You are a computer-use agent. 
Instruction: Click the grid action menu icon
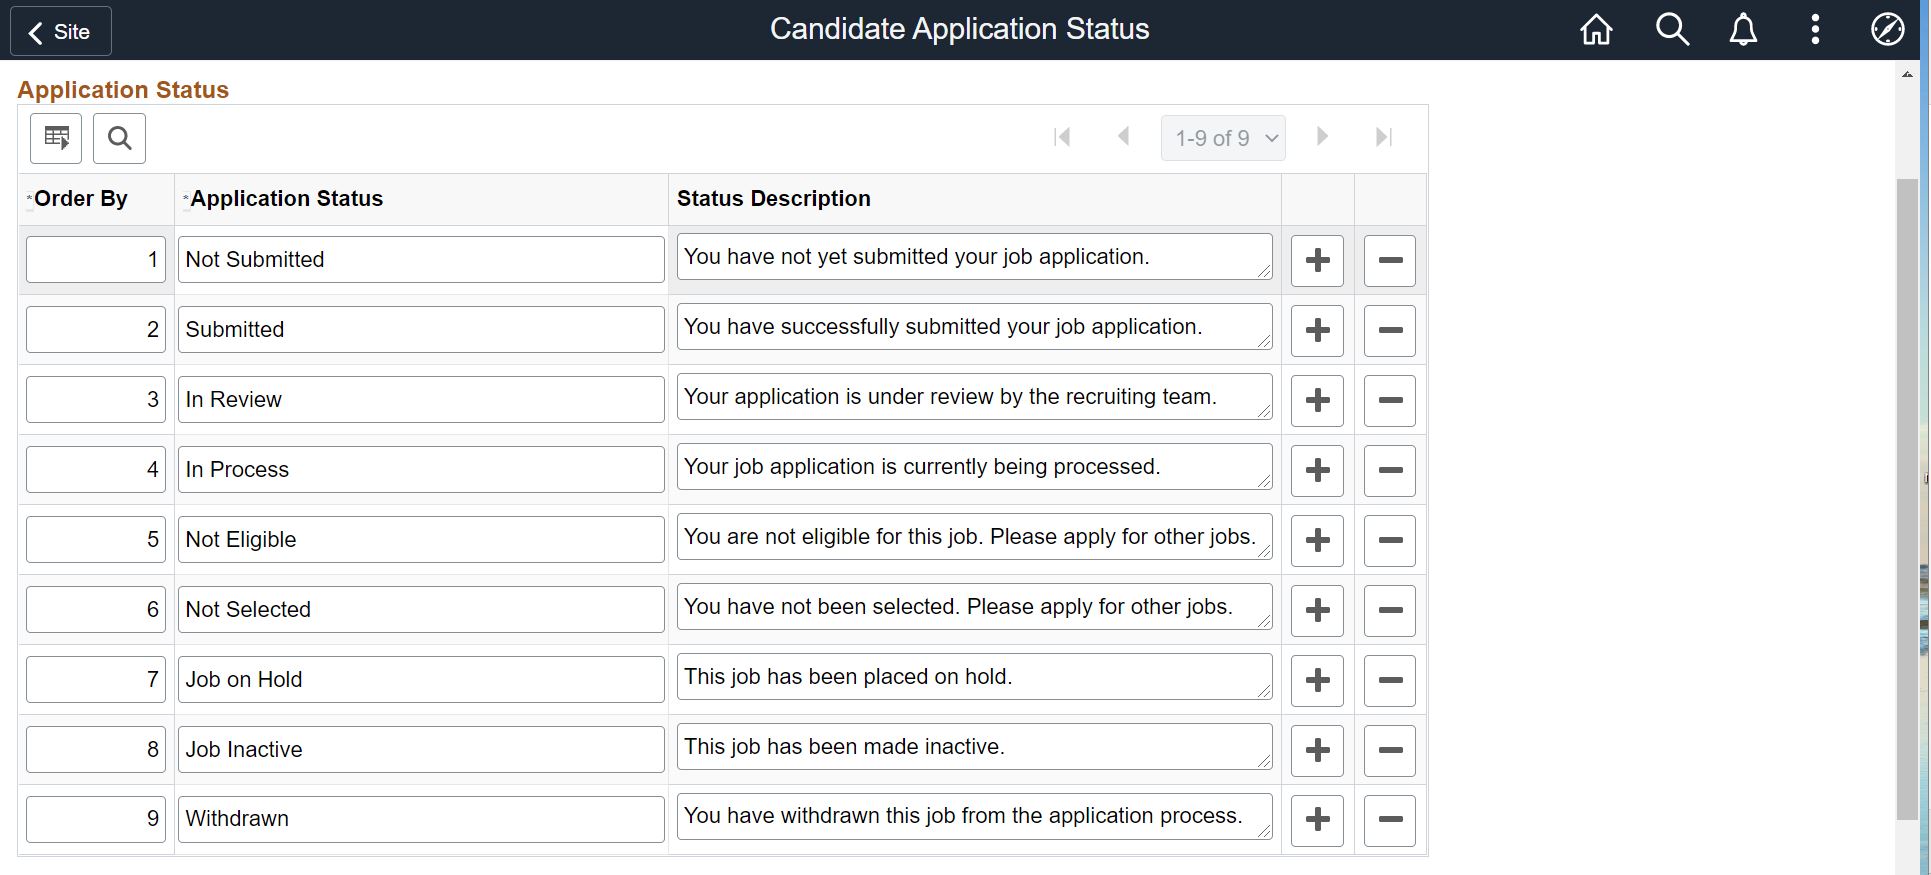56,138
